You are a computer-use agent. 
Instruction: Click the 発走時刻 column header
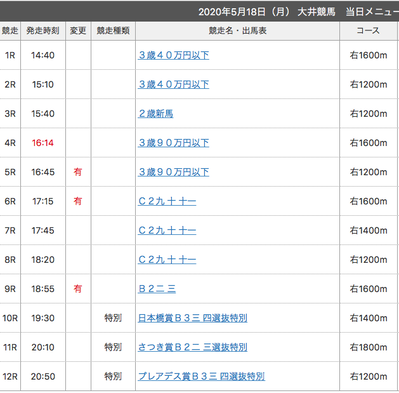click(x=43, y=31)
